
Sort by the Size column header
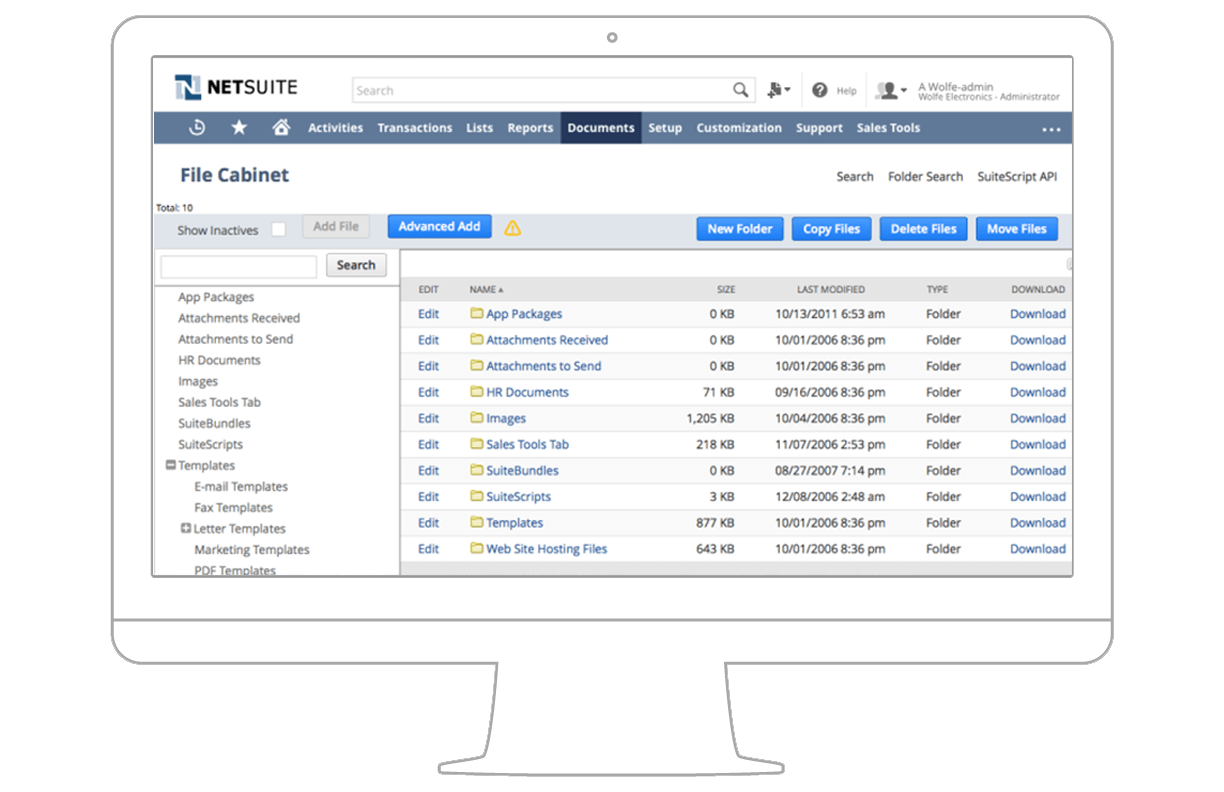[726, 290]
